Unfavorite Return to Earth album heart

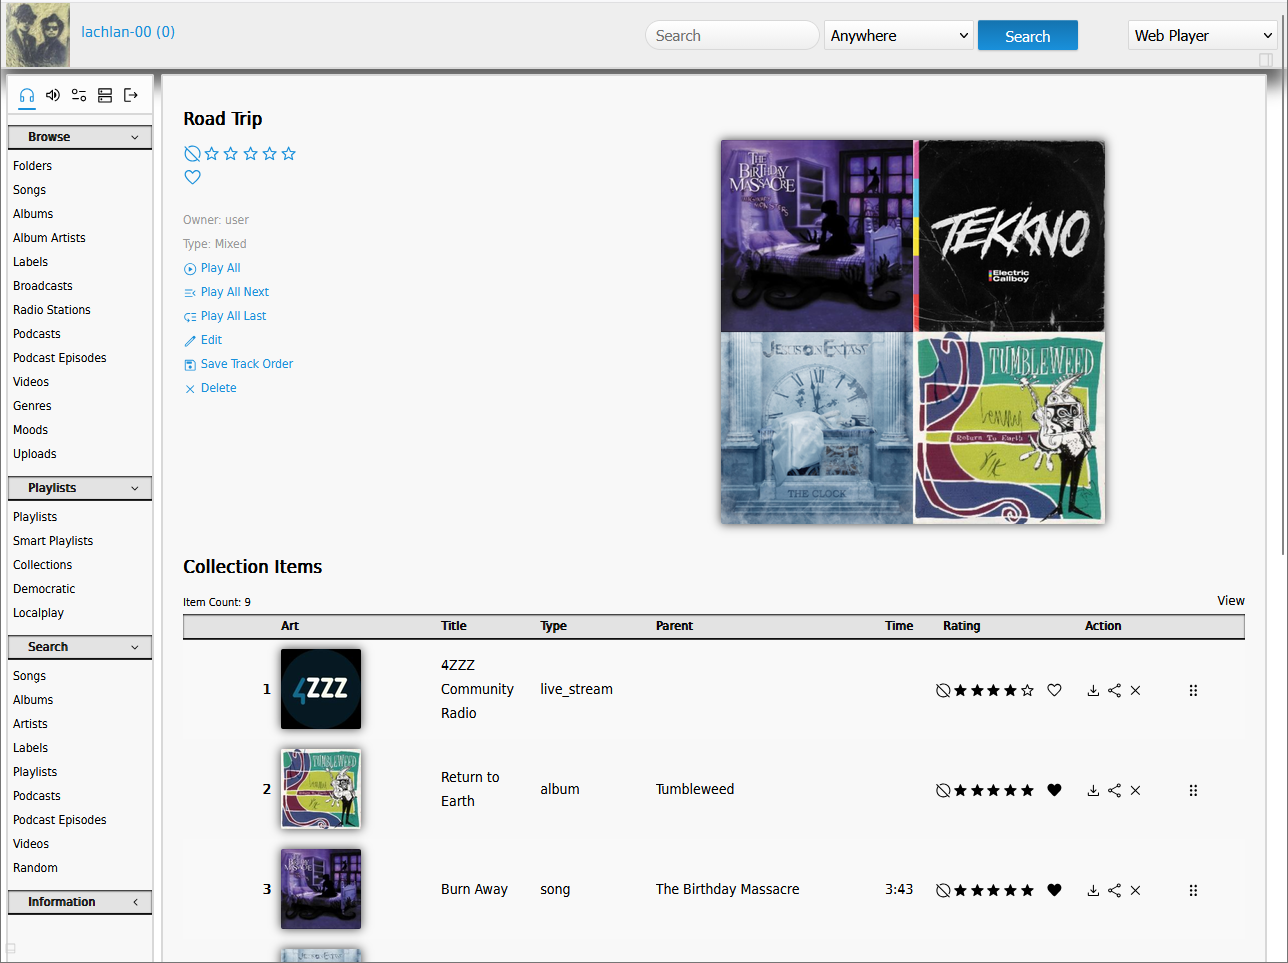(1054, 790)
